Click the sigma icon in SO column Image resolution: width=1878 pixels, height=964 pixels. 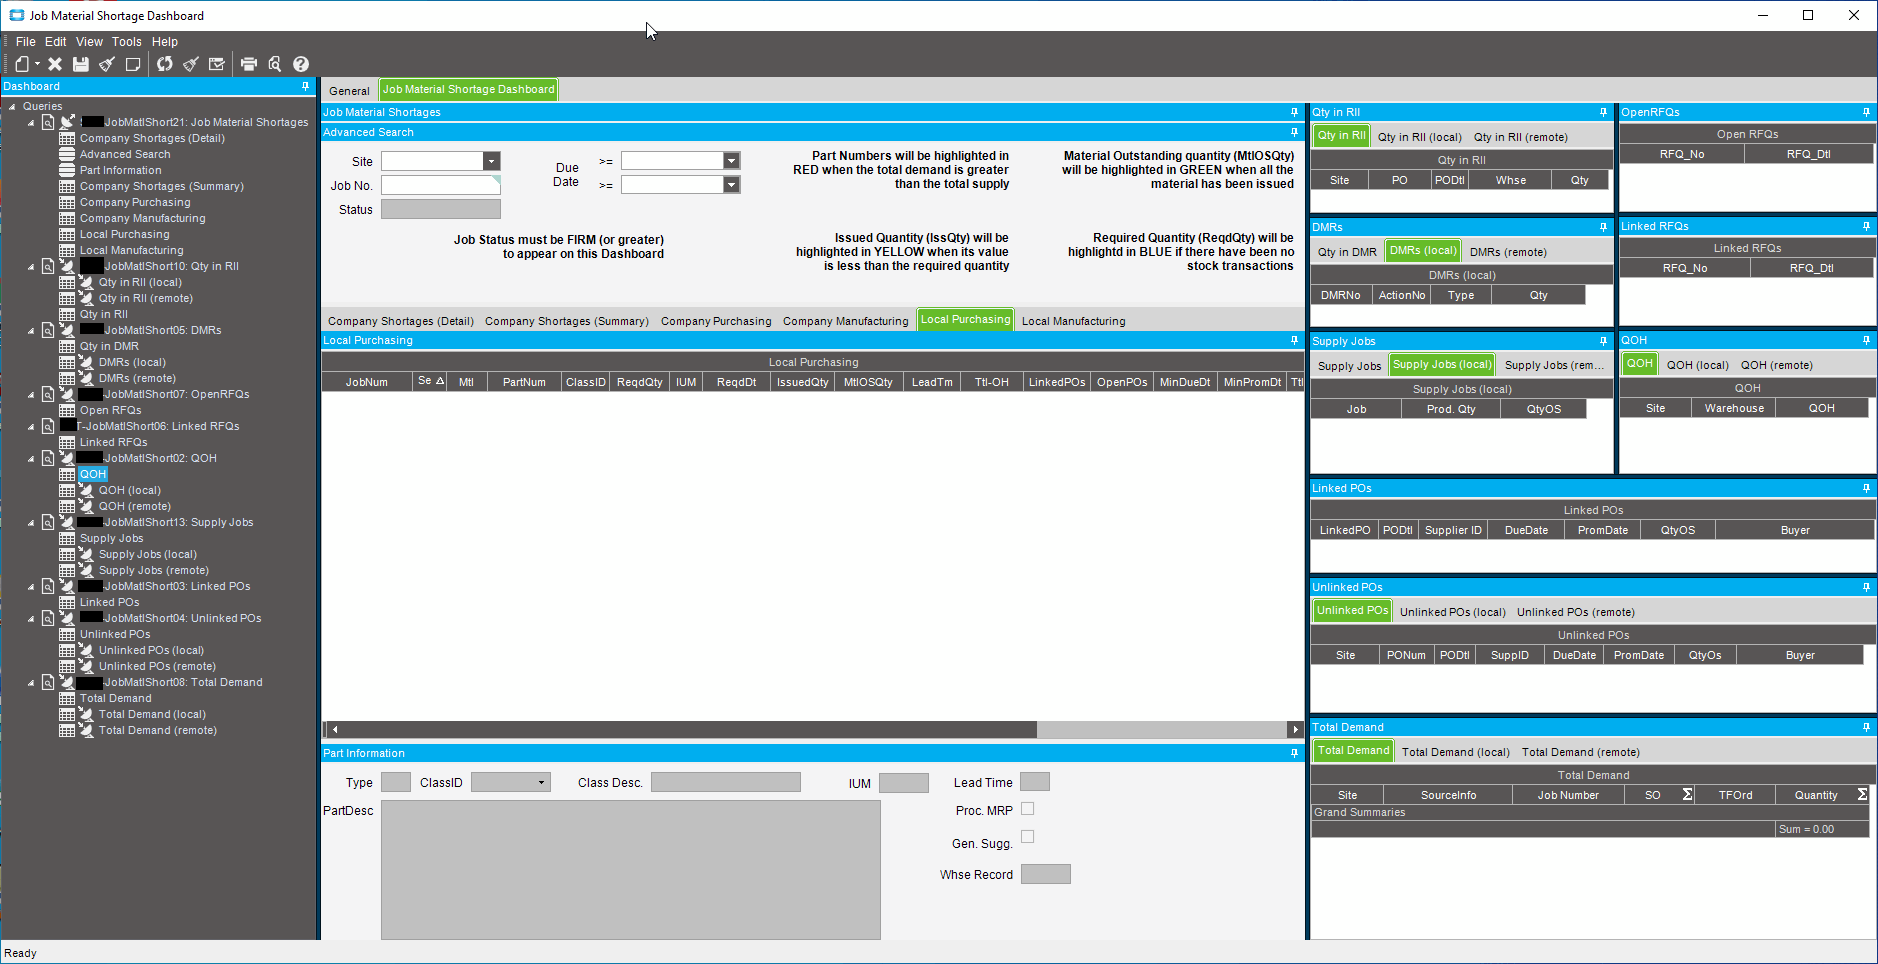click(x=1687, y=795)
